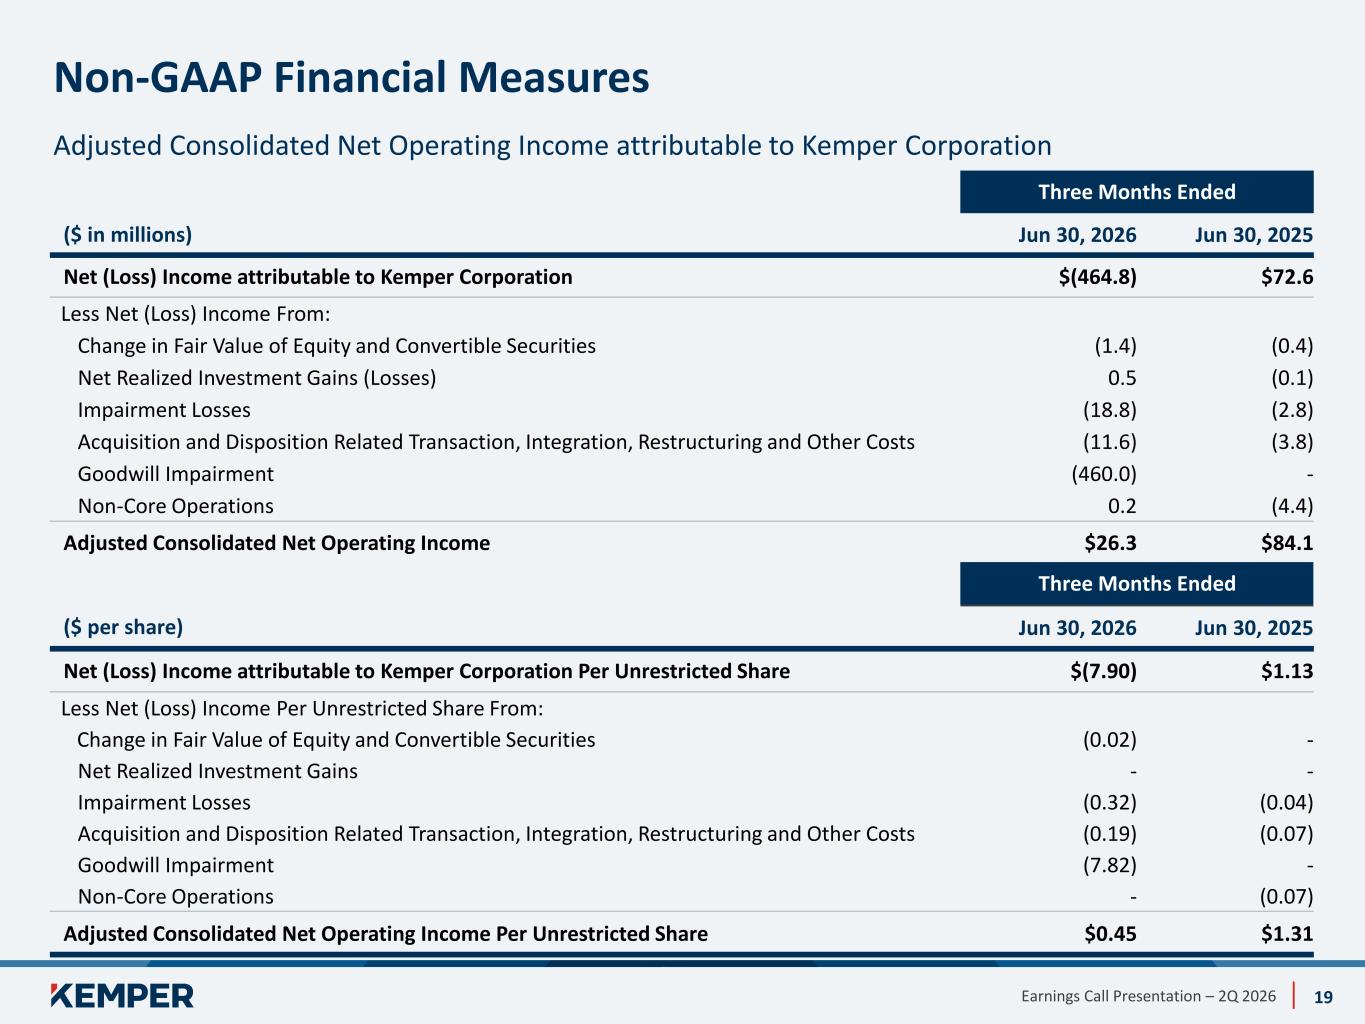This screenshot has width=1365, height=1024.
Task: Click the '0.5' realized investment gains value
Action: pos(1122,378)
